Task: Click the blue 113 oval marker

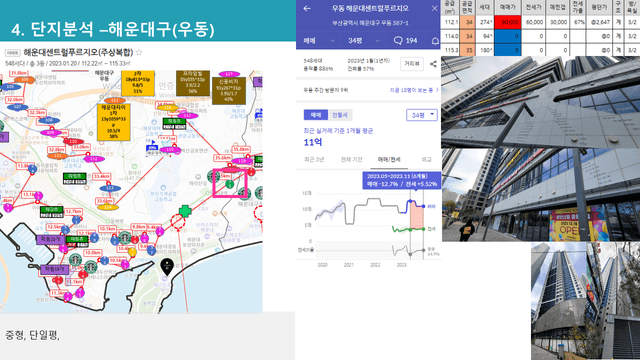Action: pos(110,188)
